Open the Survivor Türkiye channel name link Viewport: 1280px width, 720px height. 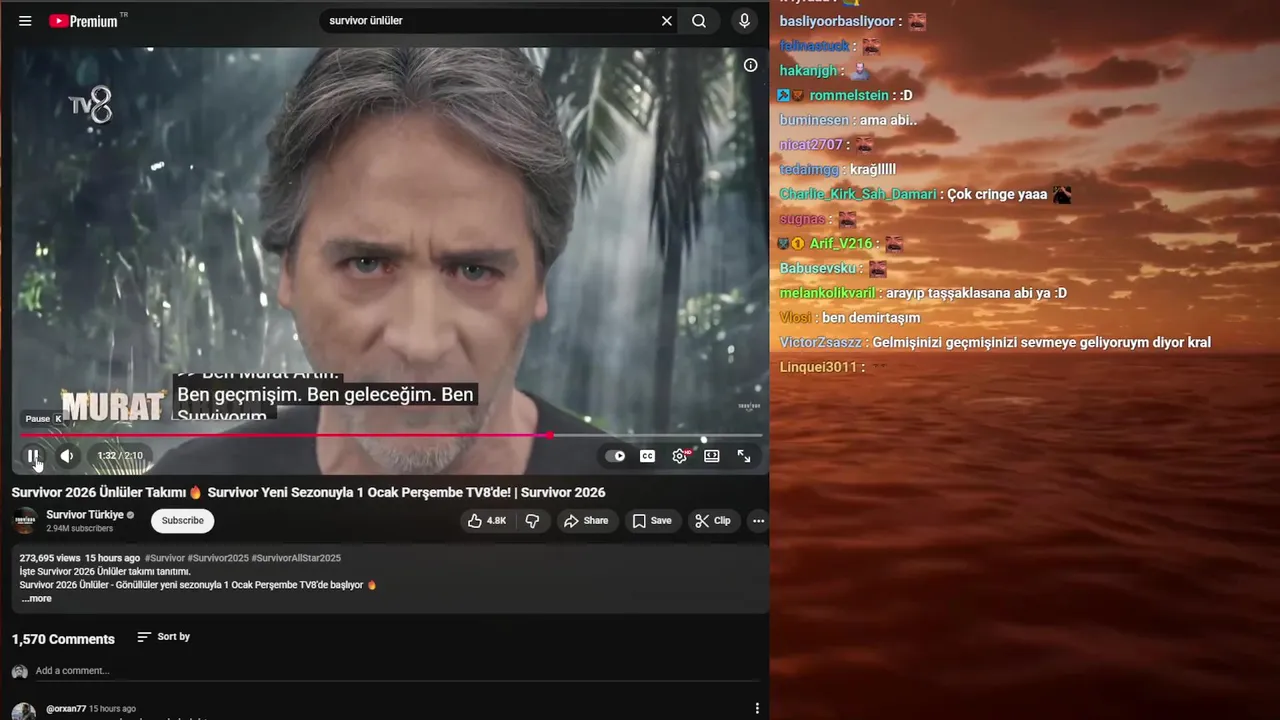click(x=85, y=515)
